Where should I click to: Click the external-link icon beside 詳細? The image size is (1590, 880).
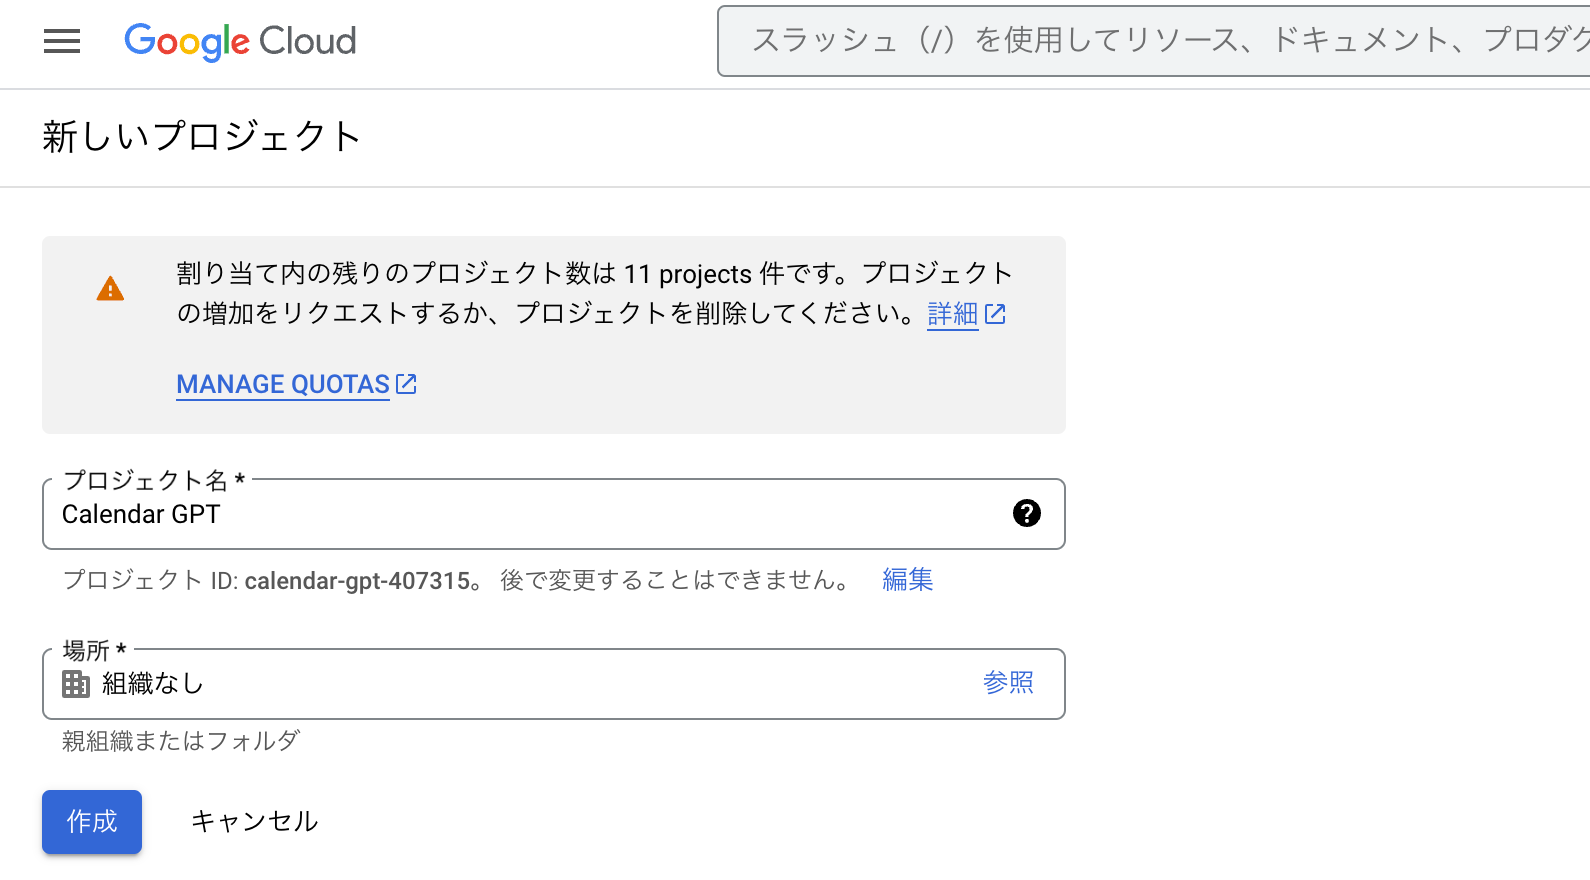pos(995,314)
